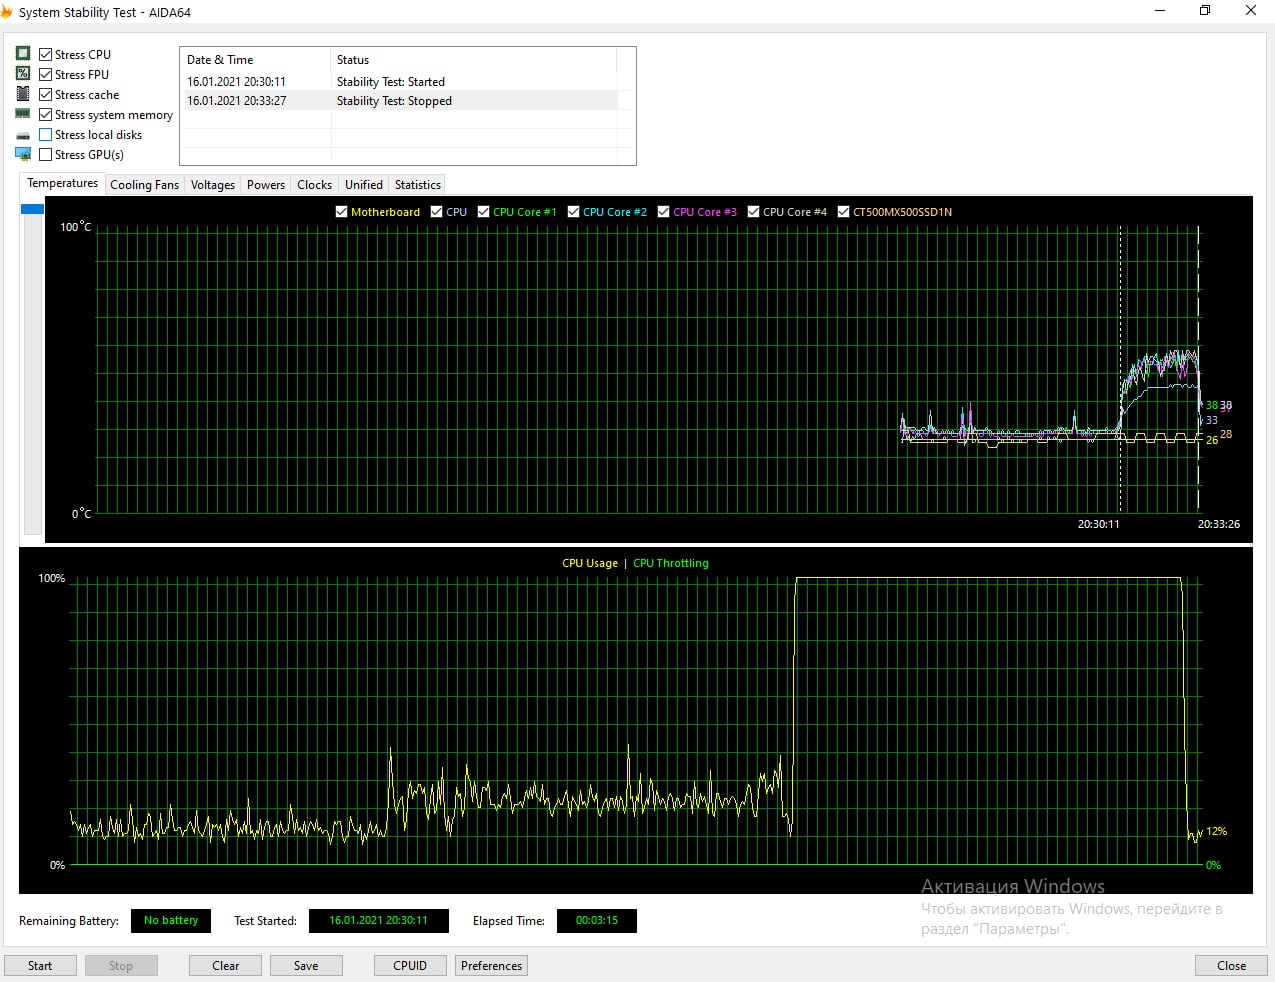Switch to the Cooling Fans tab
The height and width of the screenshot is (982, 1275).
tap(144, 185)
